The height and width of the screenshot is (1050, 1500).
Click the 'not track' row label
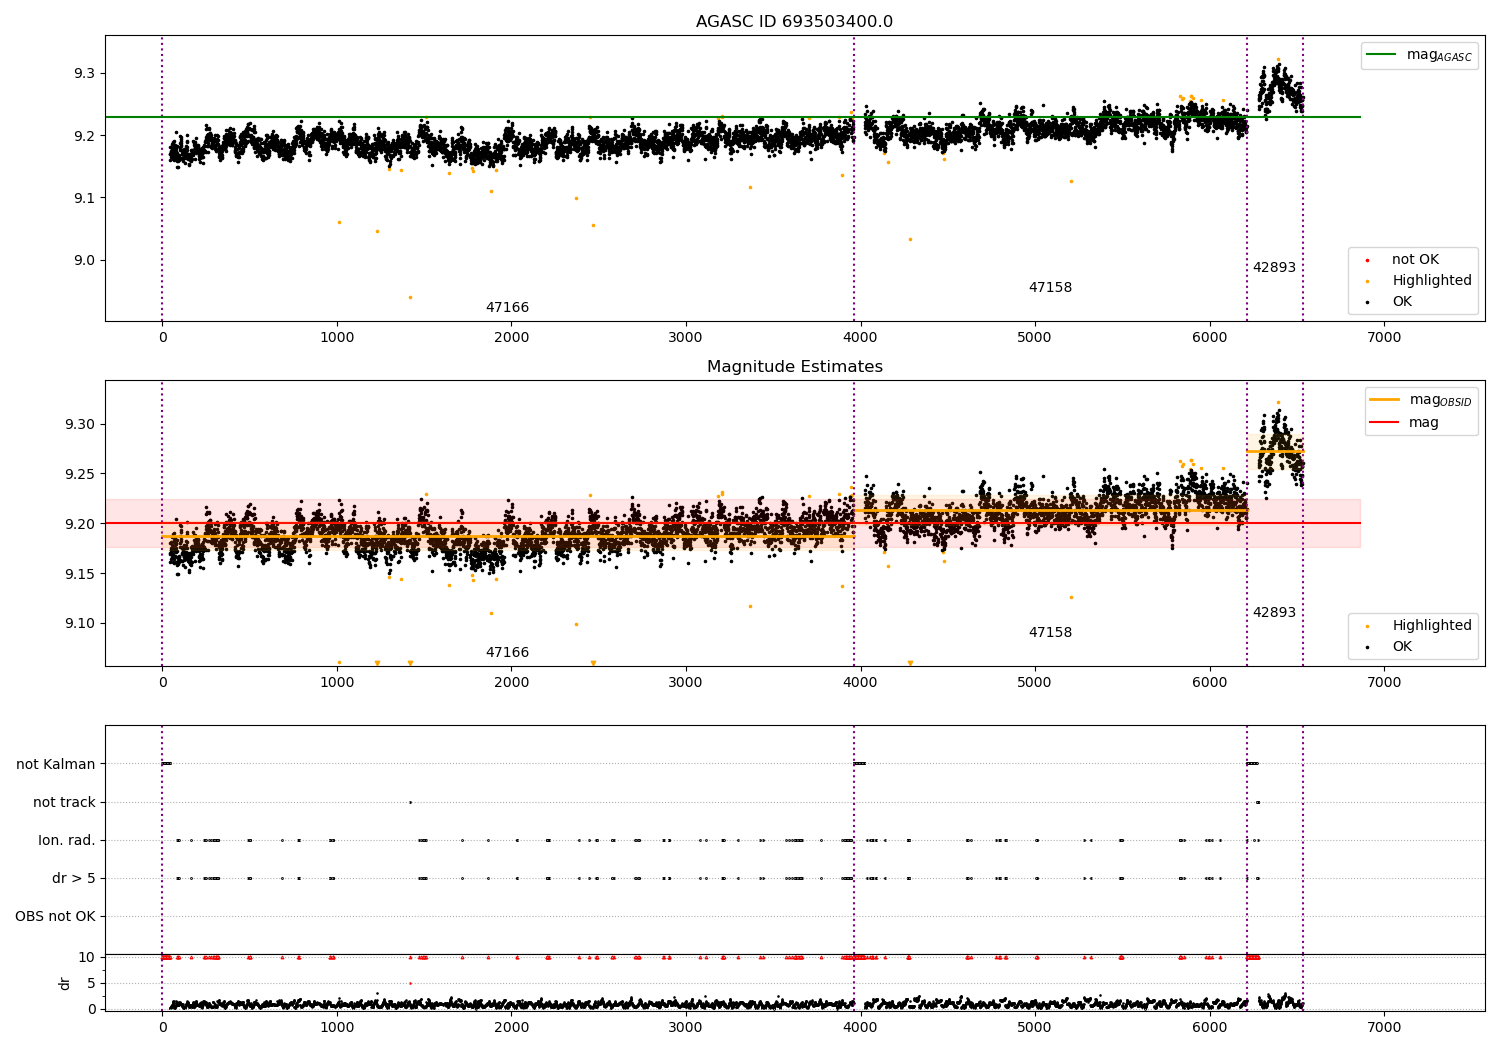tap(64, 802)
